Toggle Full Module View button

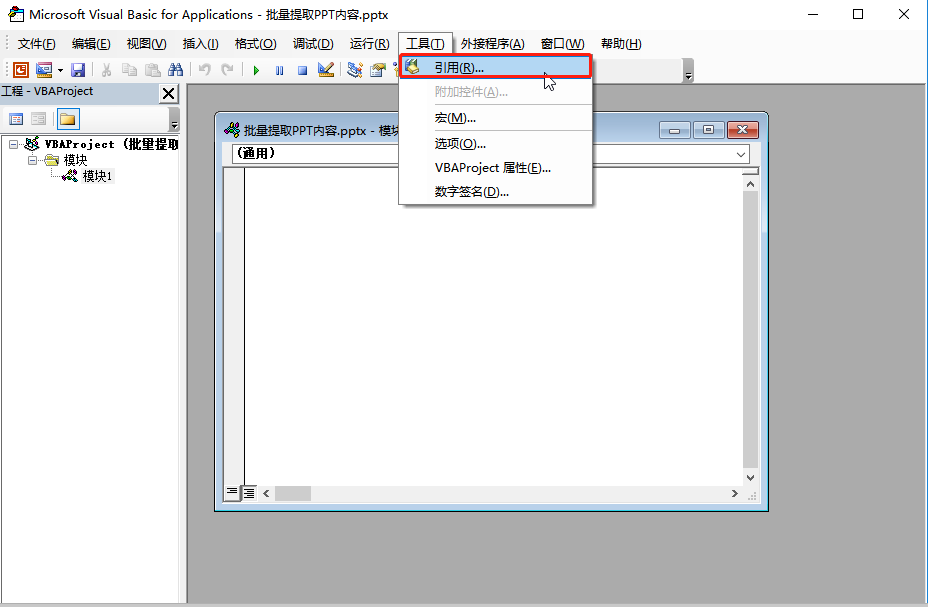pyautogui.click(x=249, y=493)
